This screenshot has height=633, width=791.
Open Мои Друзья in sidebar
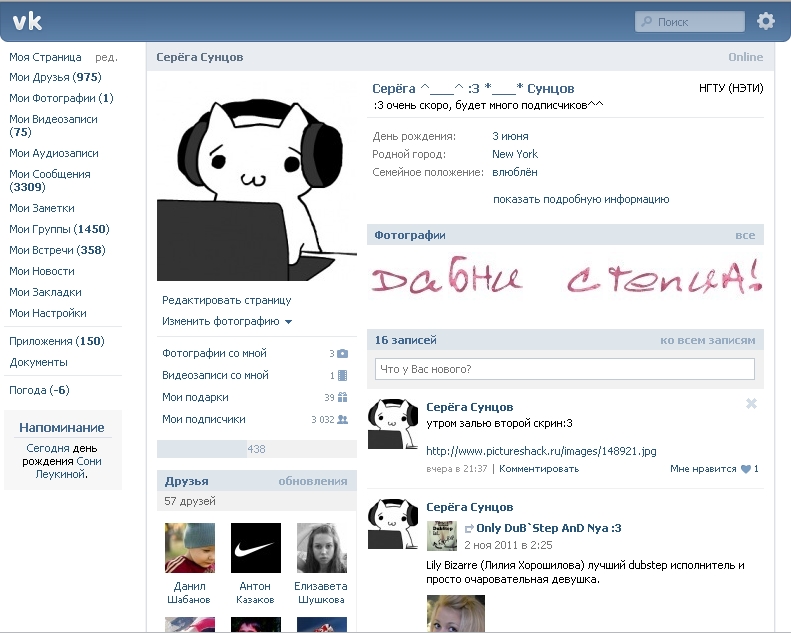click(55, 77)
